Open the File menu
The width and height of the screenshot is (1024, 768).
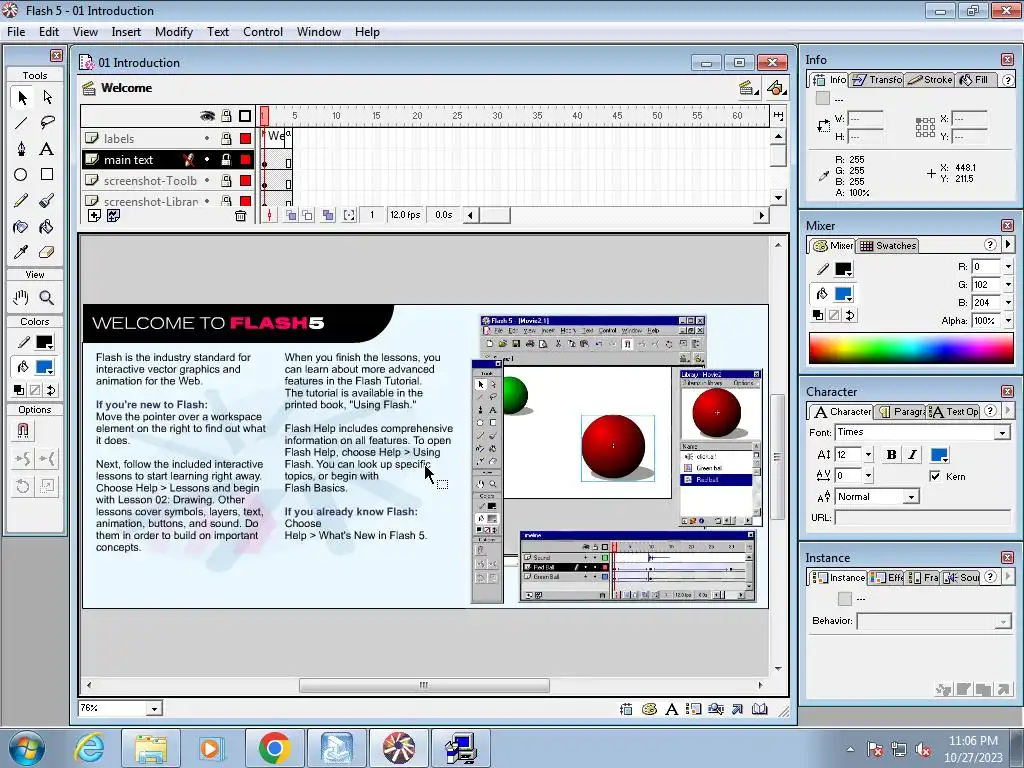tap(16, 32)
